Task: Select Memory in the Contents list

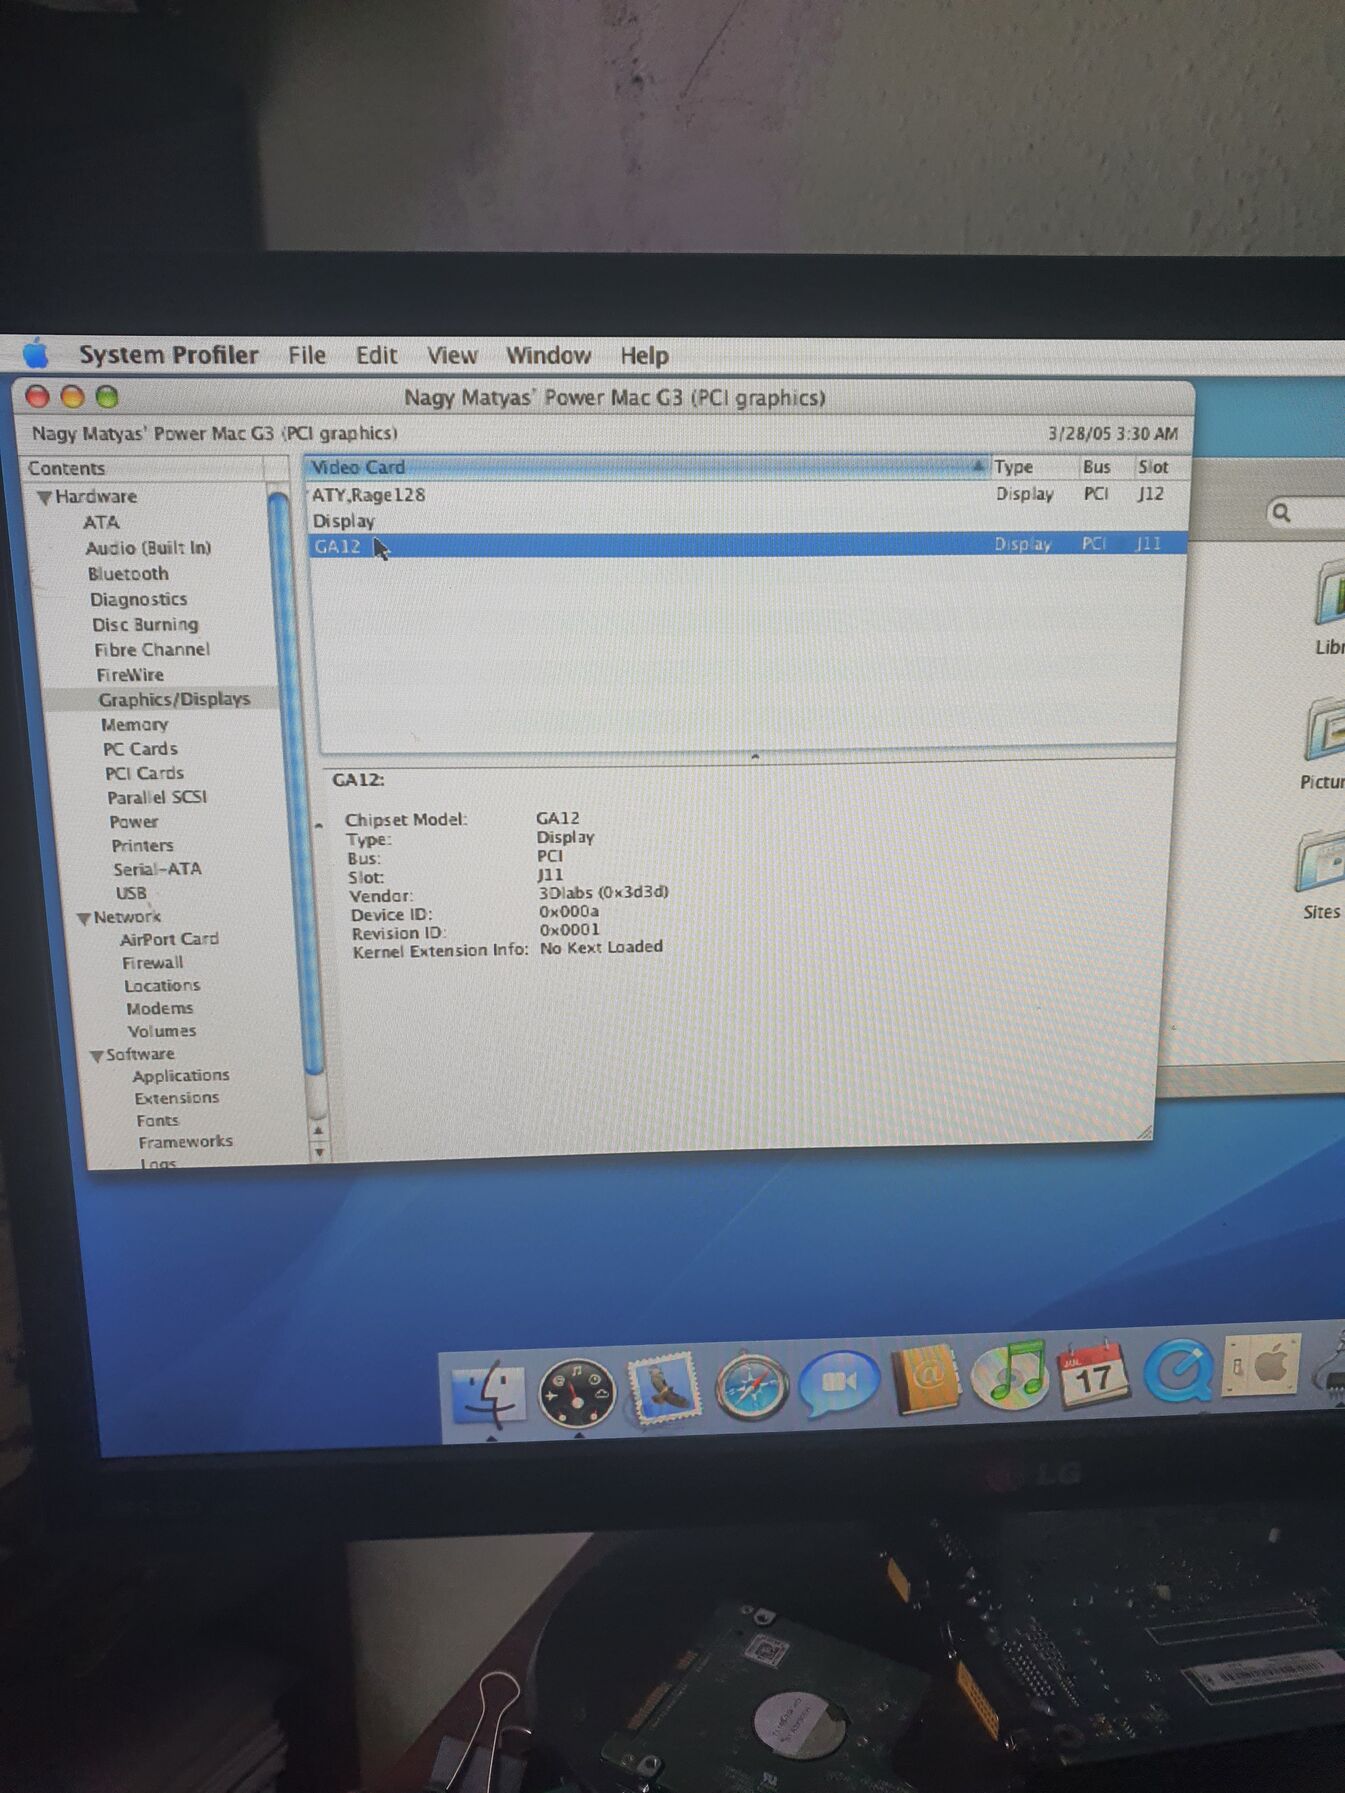Action: (x=134, y=725)
